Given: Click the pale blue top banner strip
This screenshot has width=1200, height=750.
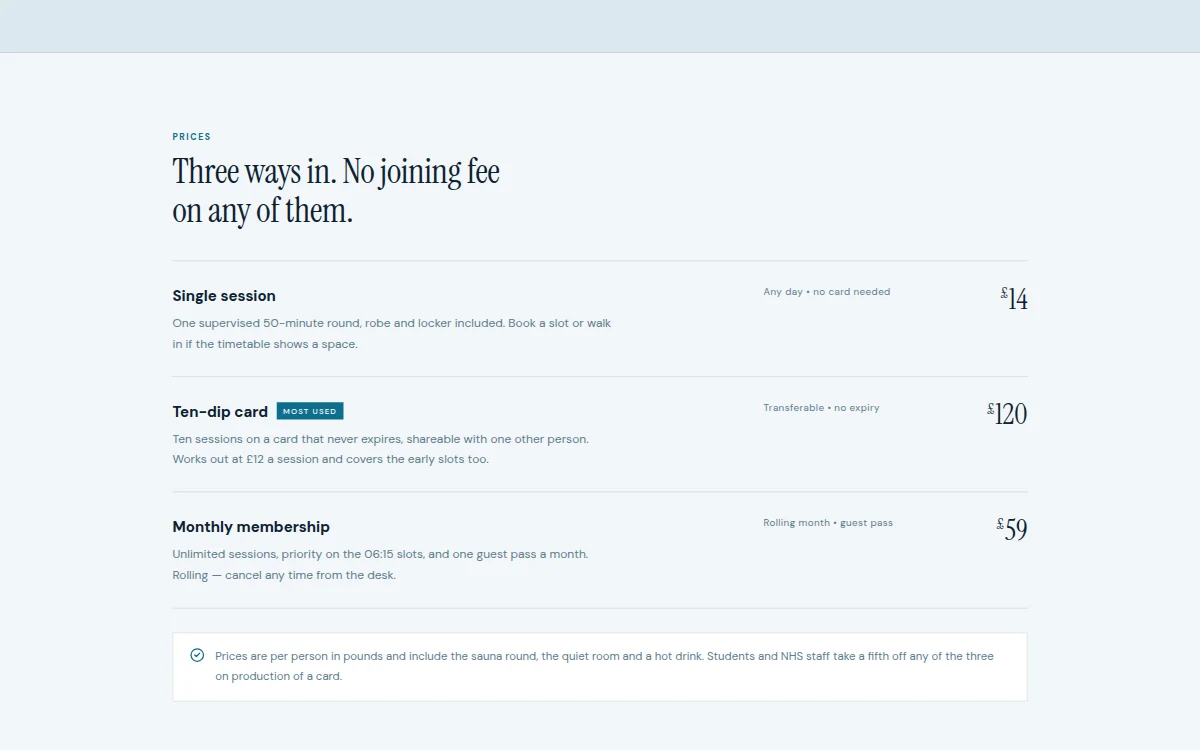Looking at the screenshot, I should pos(600,26).
